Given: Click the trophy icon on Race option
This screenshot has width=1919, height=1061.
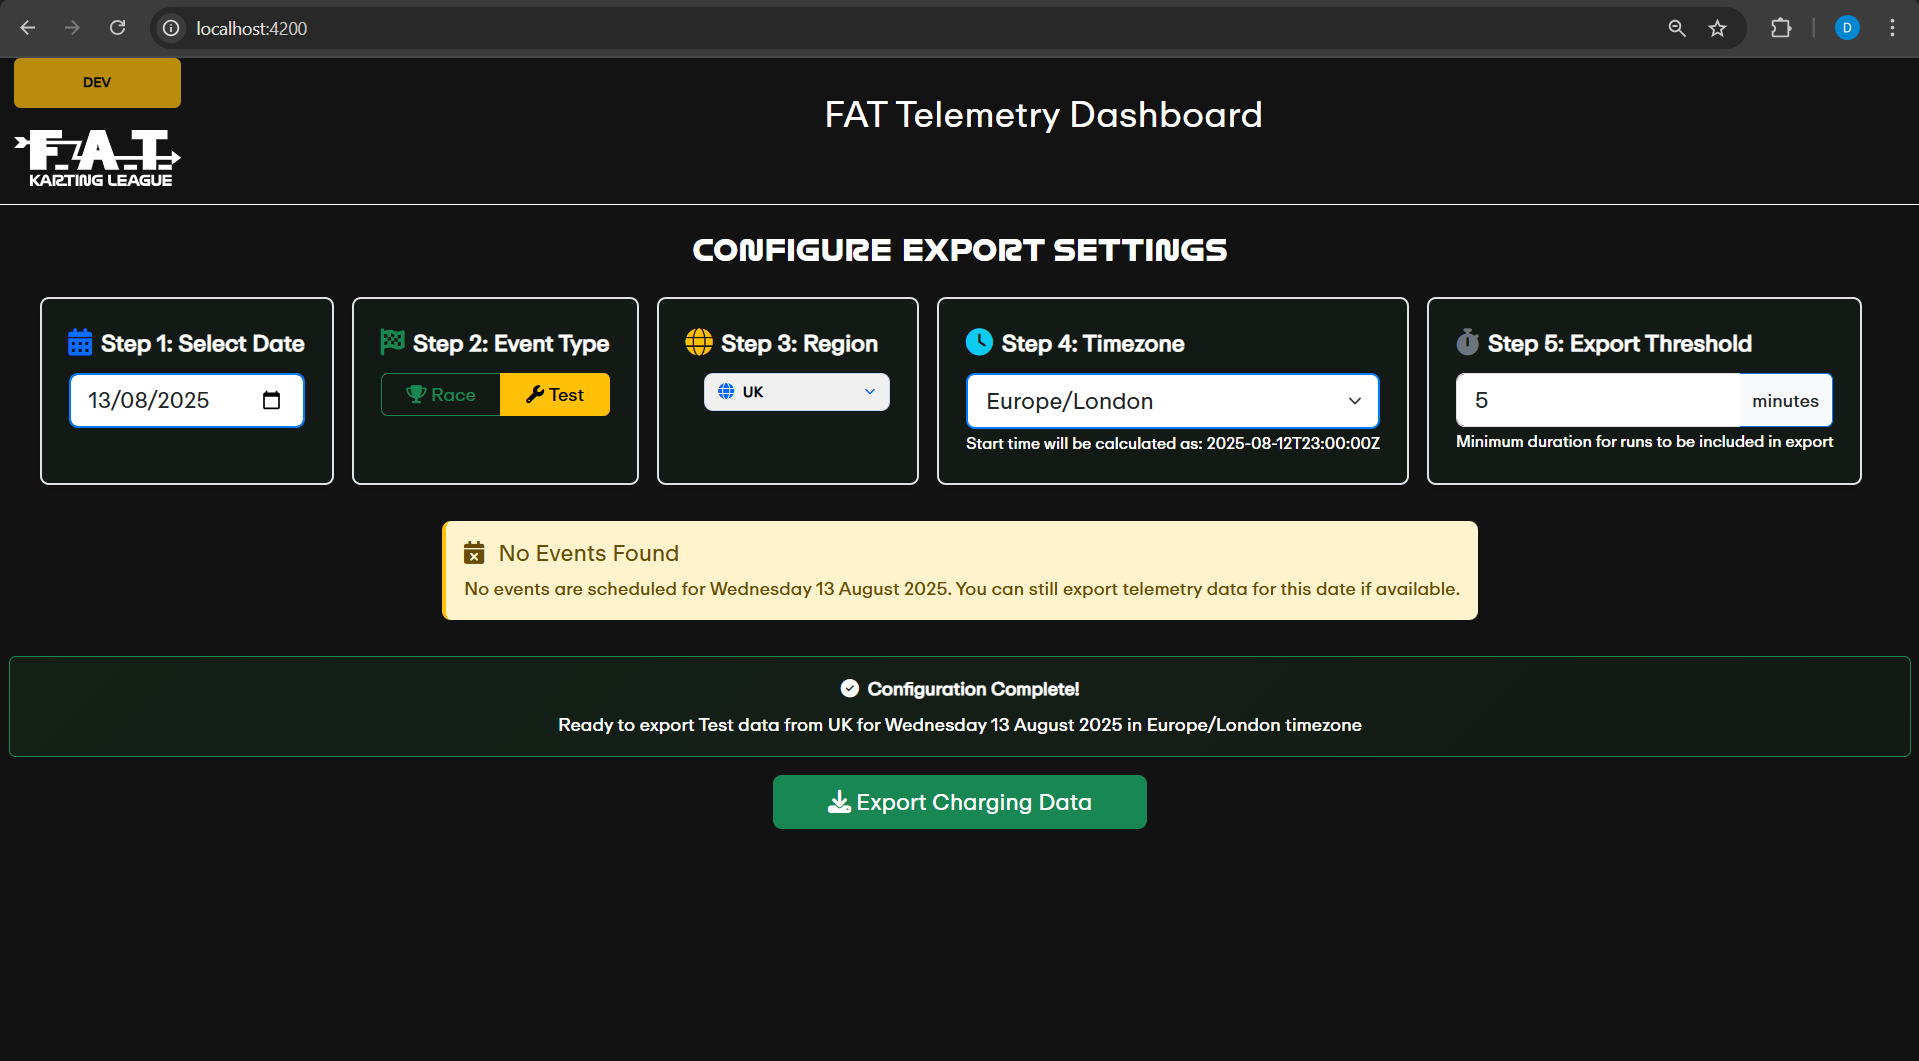Looking at the screenshot, I should pyautogui.click(x=416, y=394).
